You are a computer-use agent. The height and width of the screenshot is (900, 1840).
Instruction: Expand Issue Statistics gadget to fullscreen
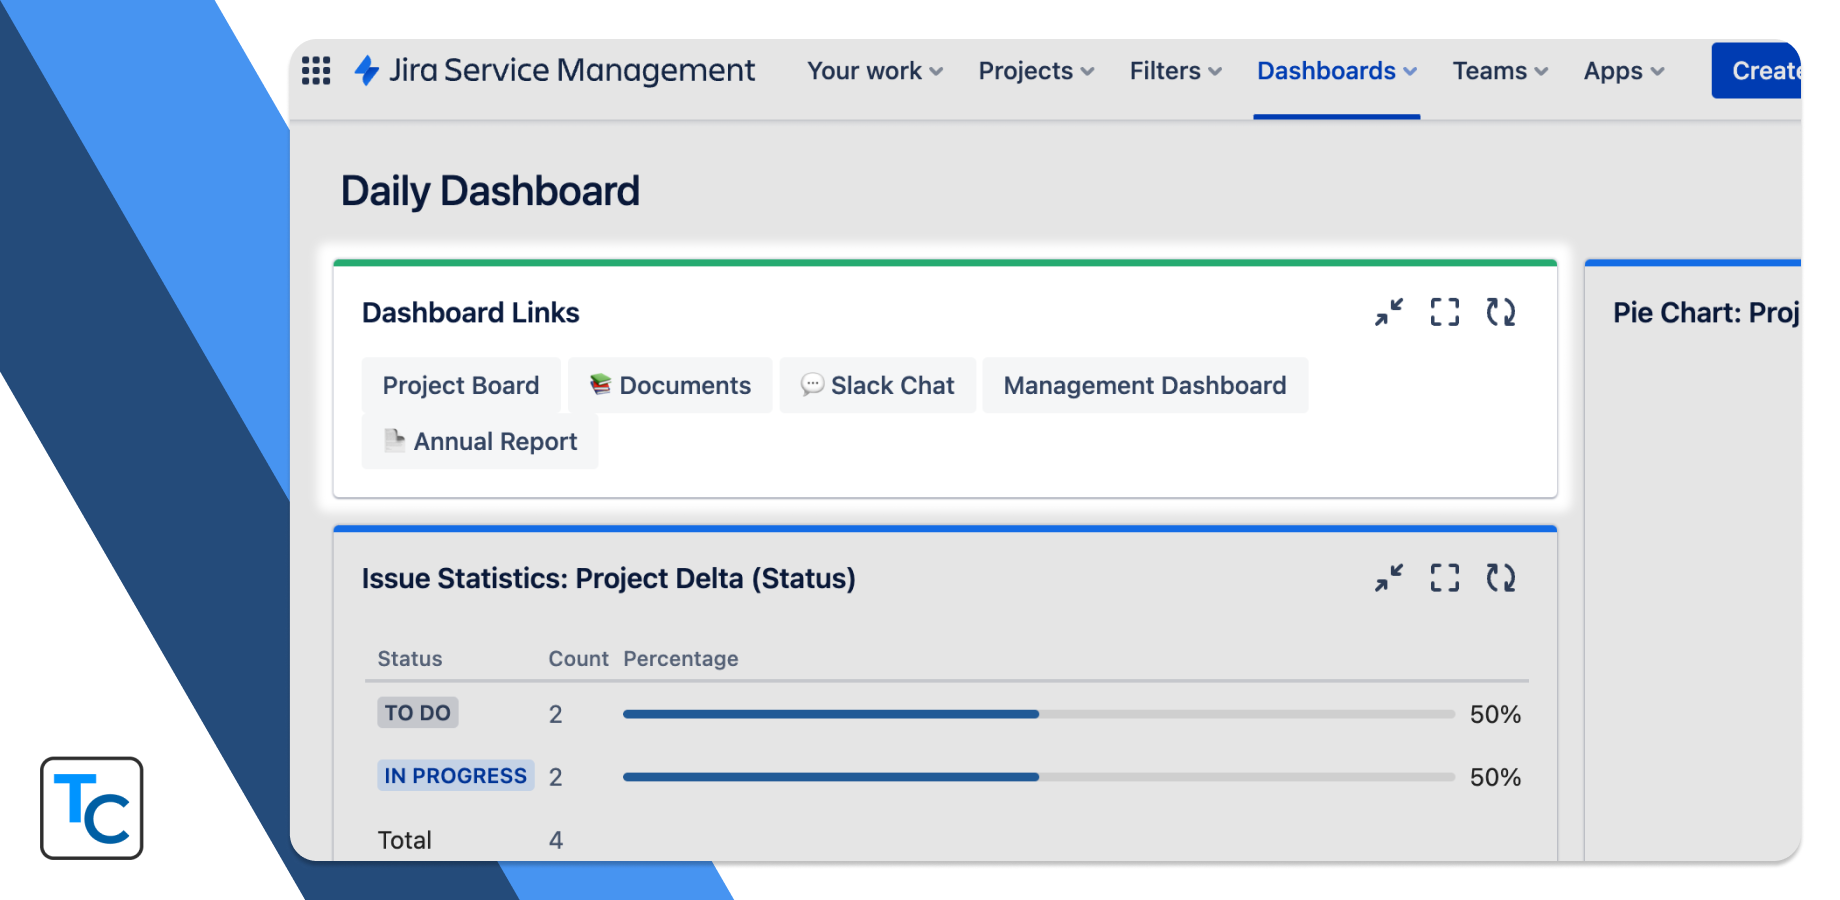click(x=1444, y=578)
